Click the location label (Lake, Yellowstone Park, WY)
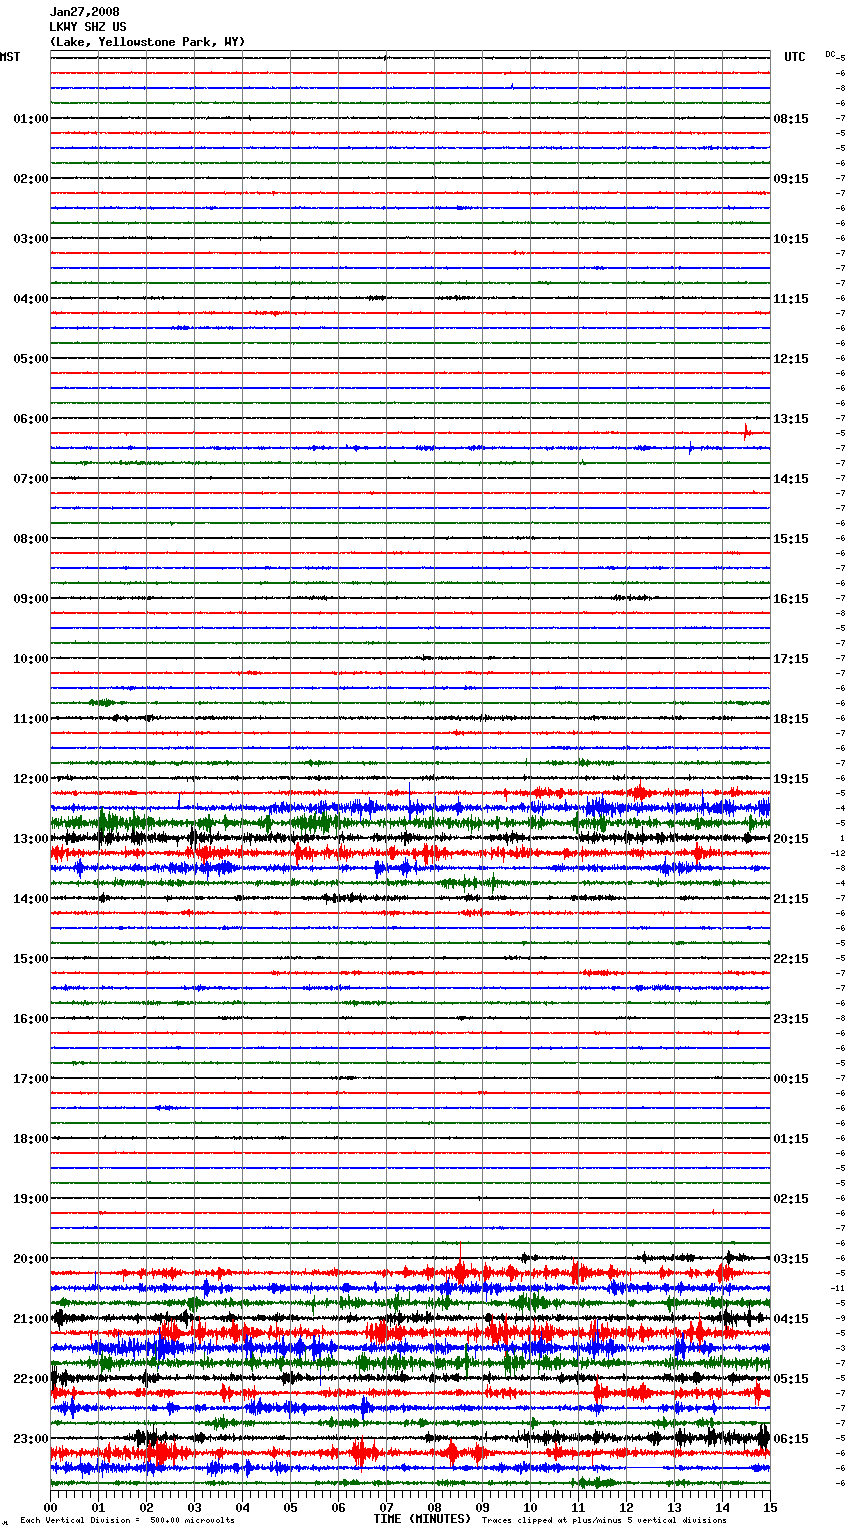The width and height of the screenshot is (850, 1534). click(147, 42)
